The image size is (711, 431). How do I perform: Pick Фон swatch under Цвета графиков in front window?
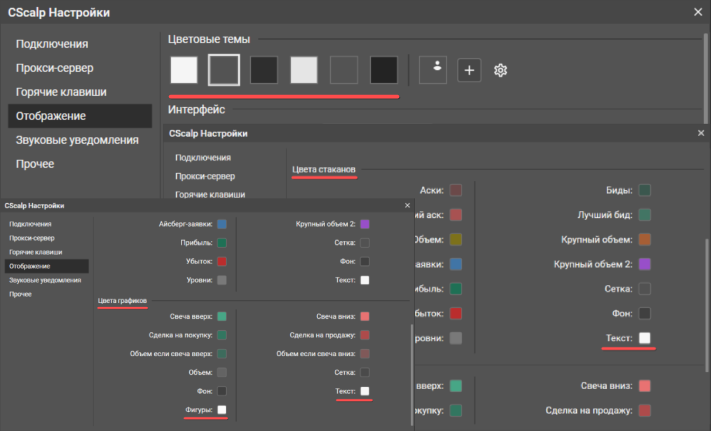pyautogui.click(x=222, y=391)
